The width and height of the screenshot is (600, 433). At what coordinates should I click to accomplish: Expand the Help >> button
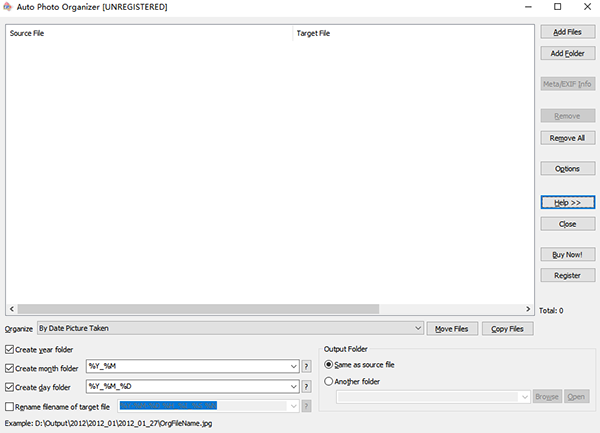click(567, 202)
